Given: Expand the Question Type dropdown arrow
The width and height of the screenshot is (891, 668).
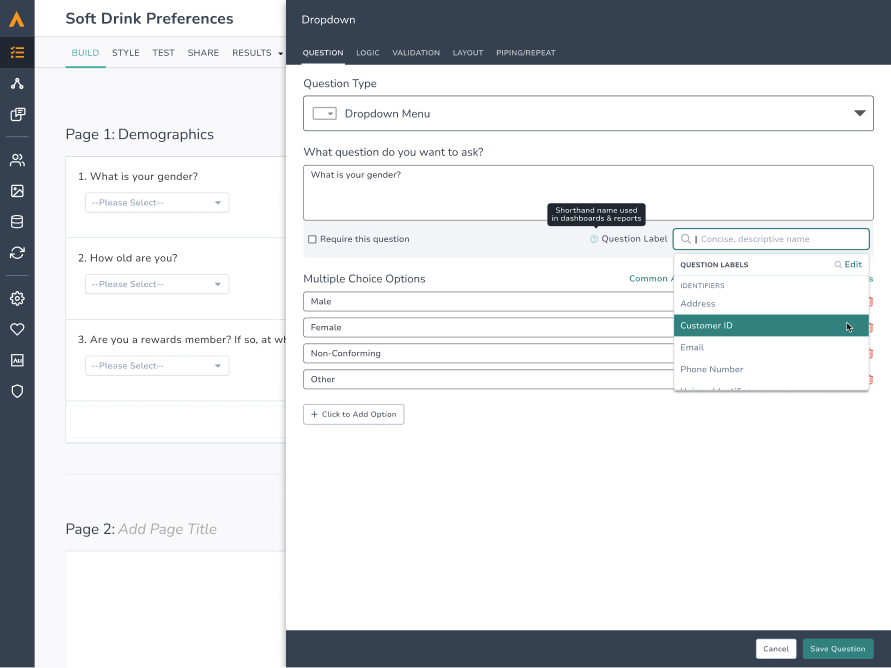Looking at the screenshot, I should click(x=859, y=114).
